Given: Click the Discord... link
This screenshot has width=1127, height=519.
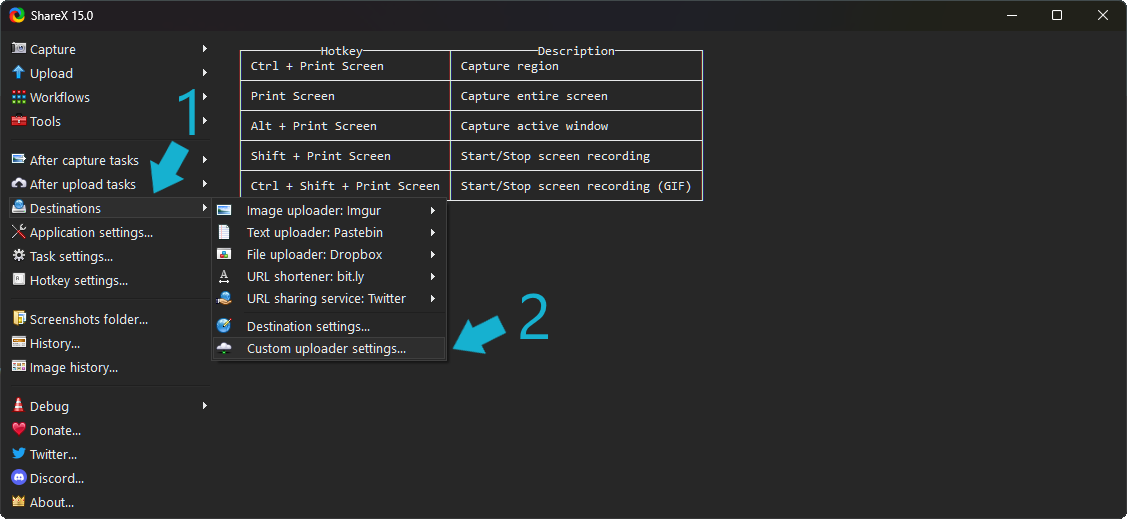Looking at the screenshot, I should (x=57, y=478).
